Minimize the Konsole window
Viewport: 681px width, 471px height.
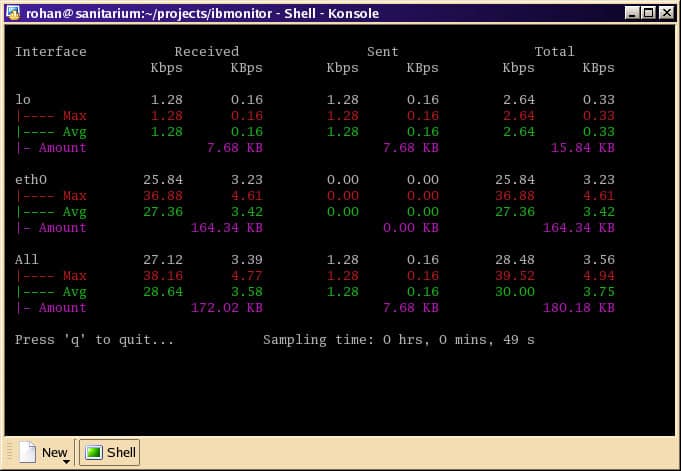coord(632,13)
